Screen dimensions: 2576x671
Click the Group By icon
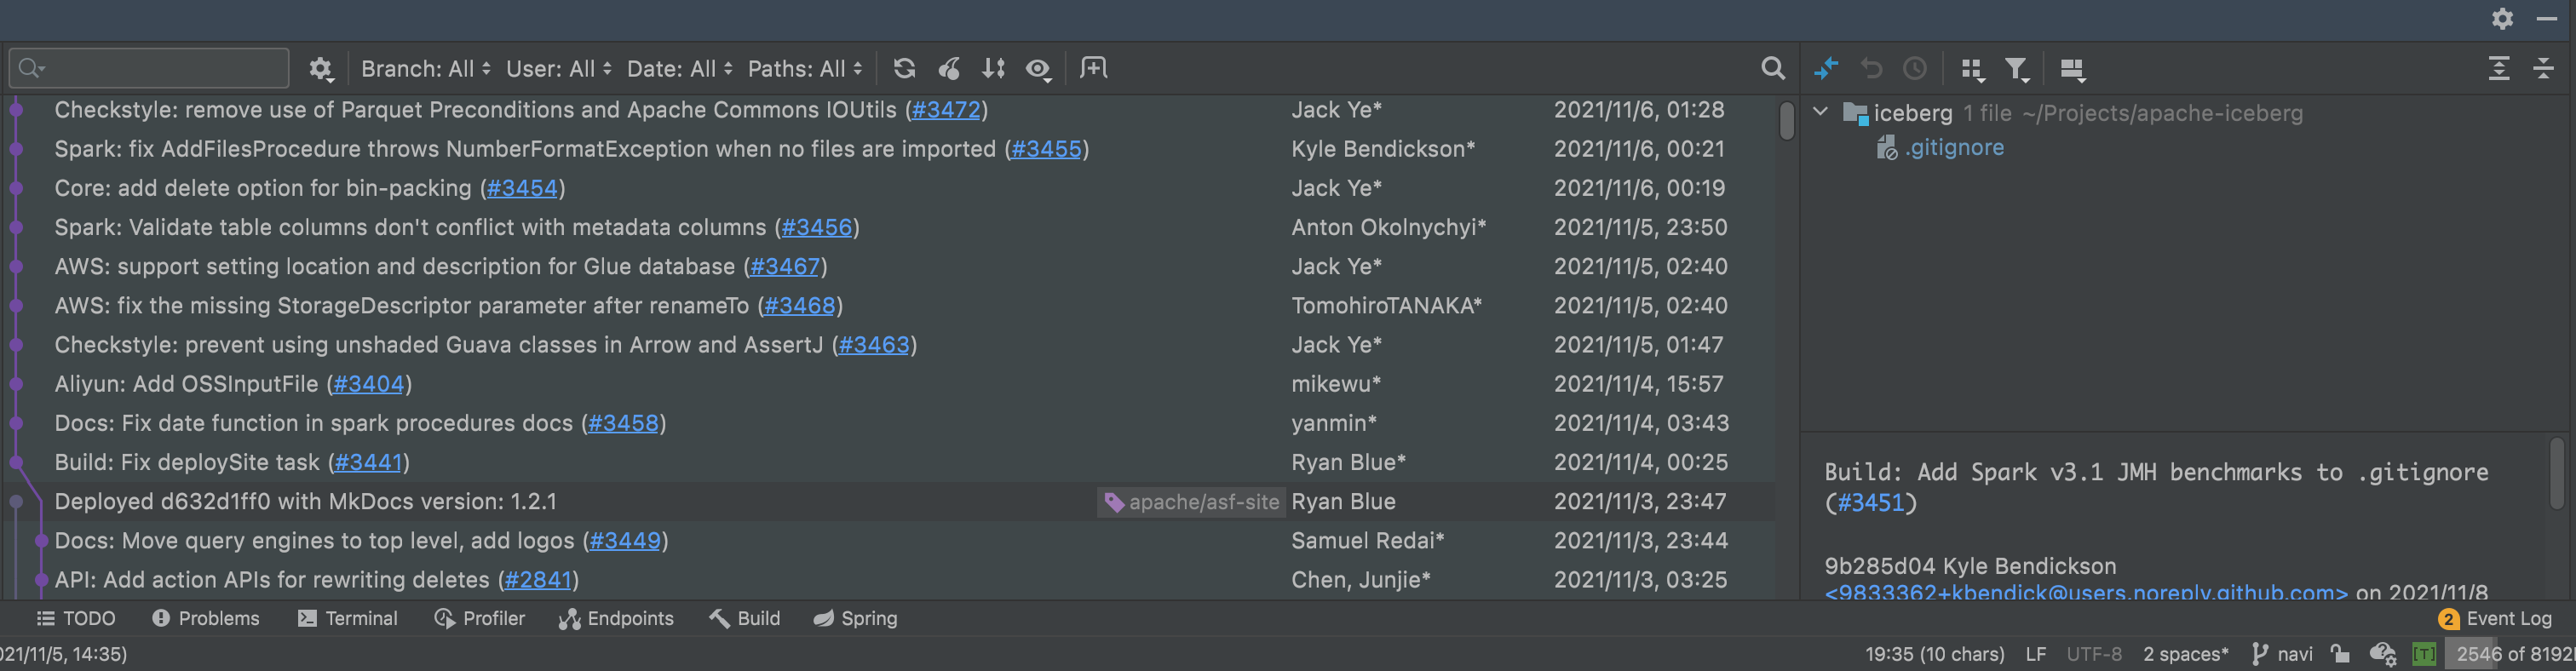click(x=1972, y=69)
